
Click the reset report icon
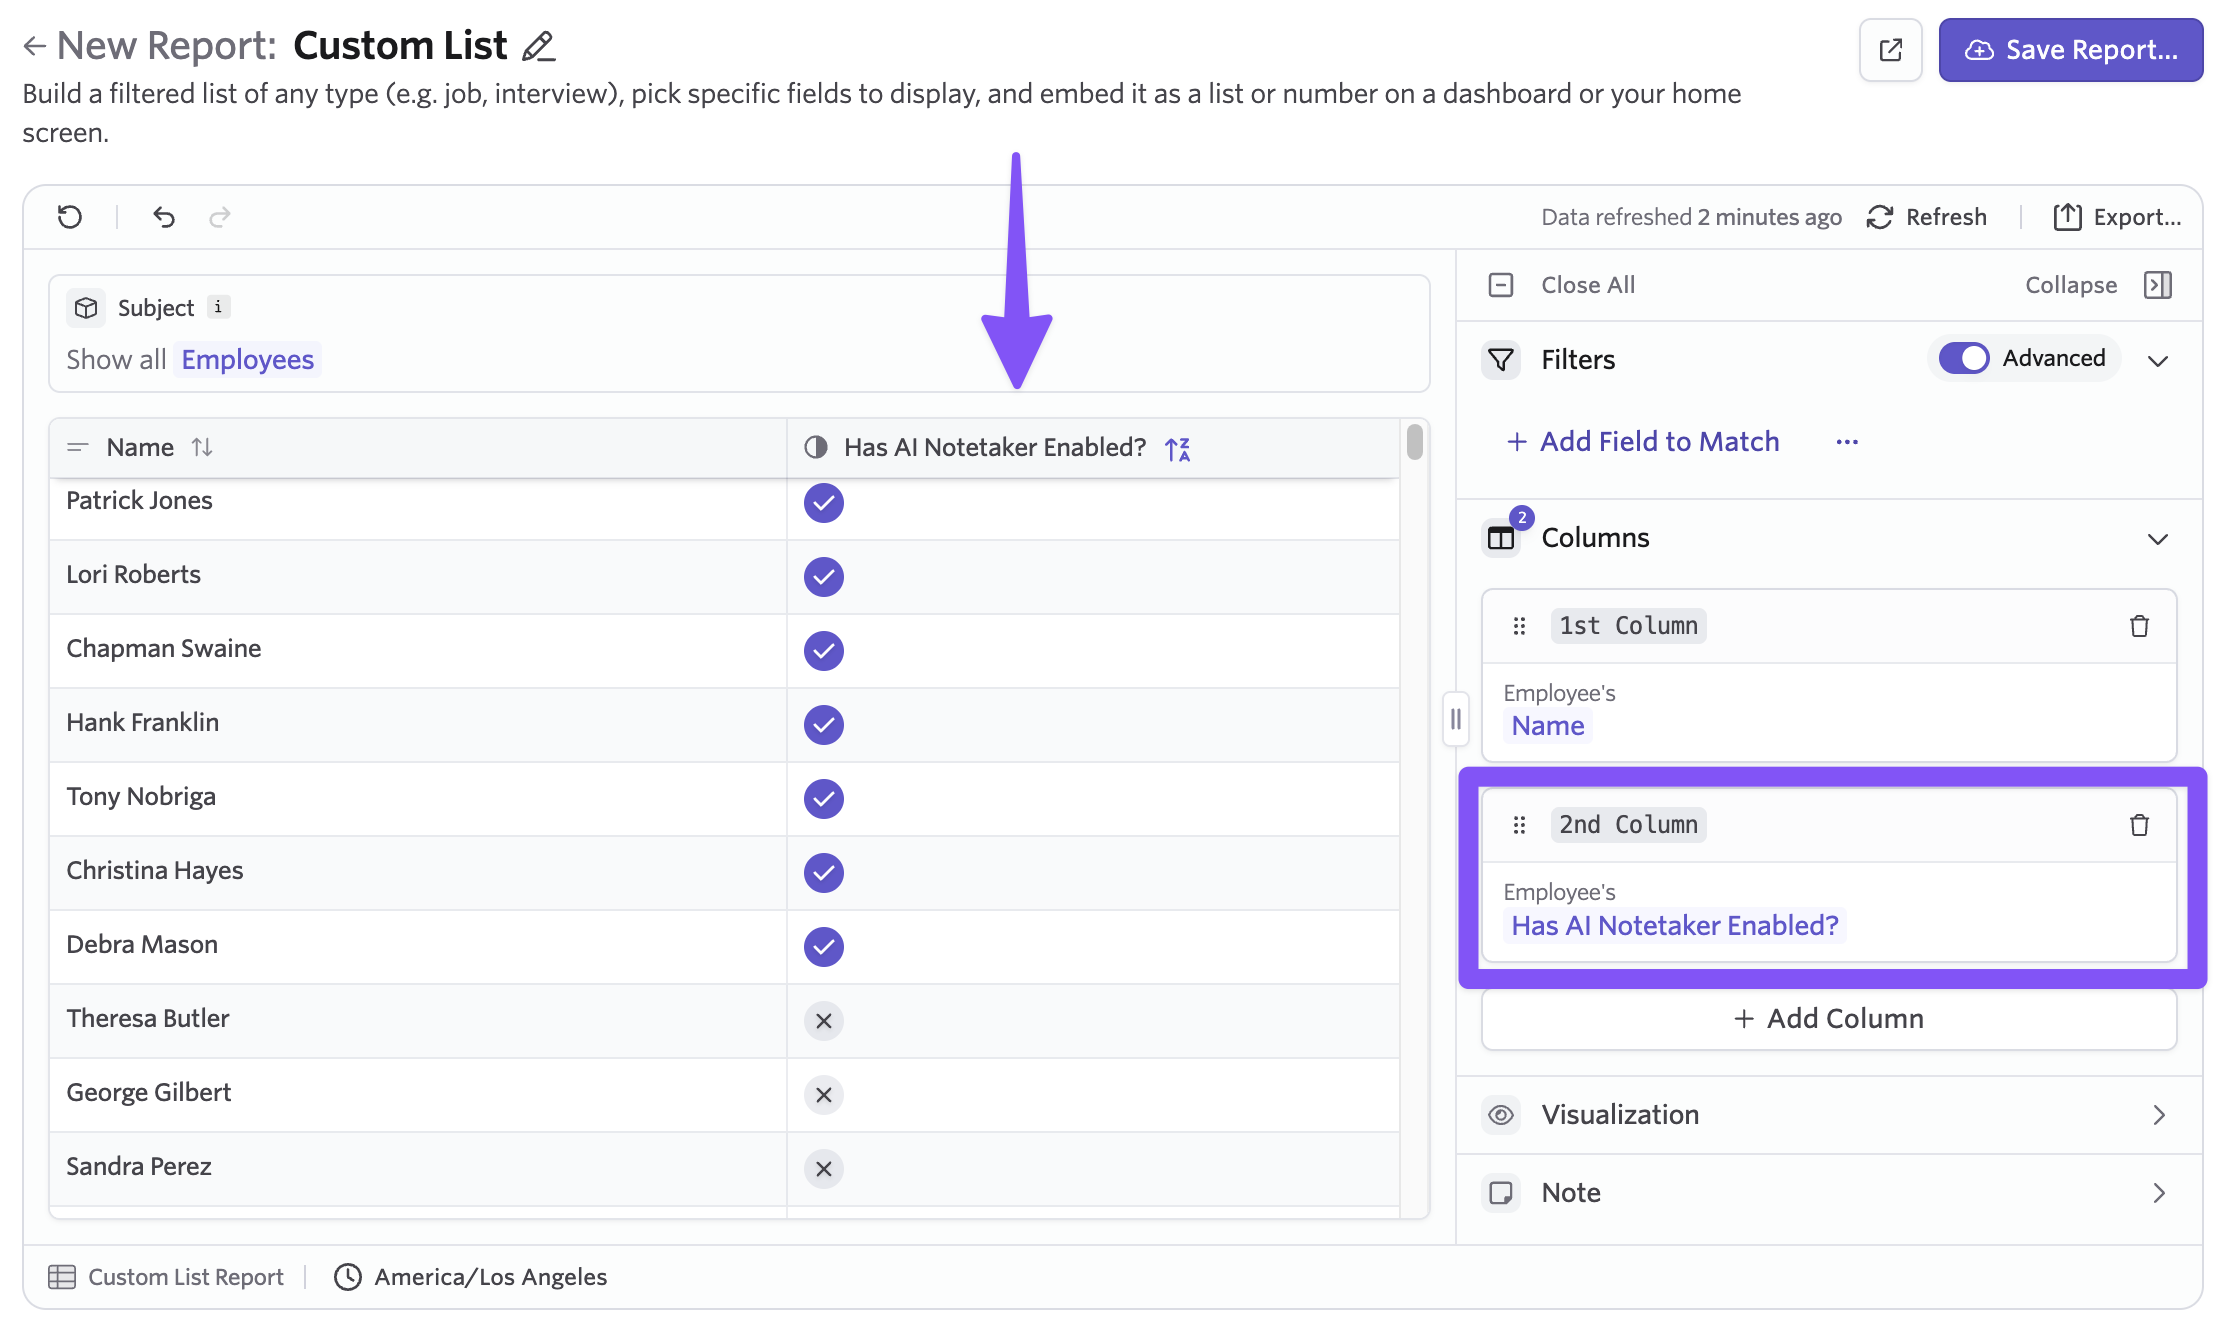(x=70, y=217)
